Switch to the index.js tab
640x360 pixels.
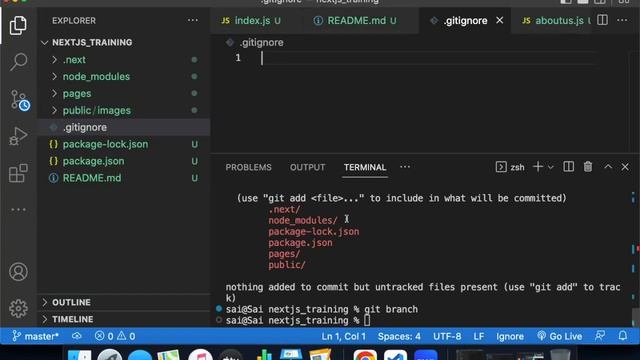[x=251, y=20]
